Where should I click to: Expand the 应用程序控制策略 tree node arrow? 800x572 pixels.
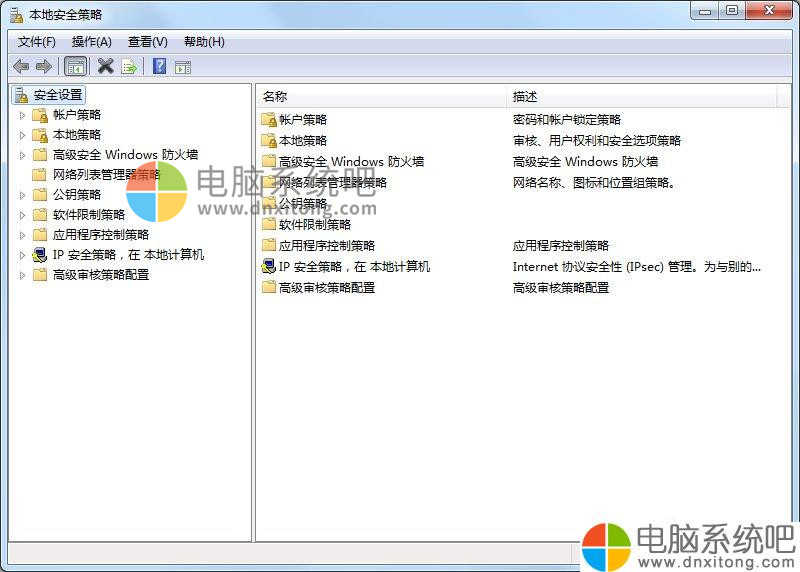(22, 235)
